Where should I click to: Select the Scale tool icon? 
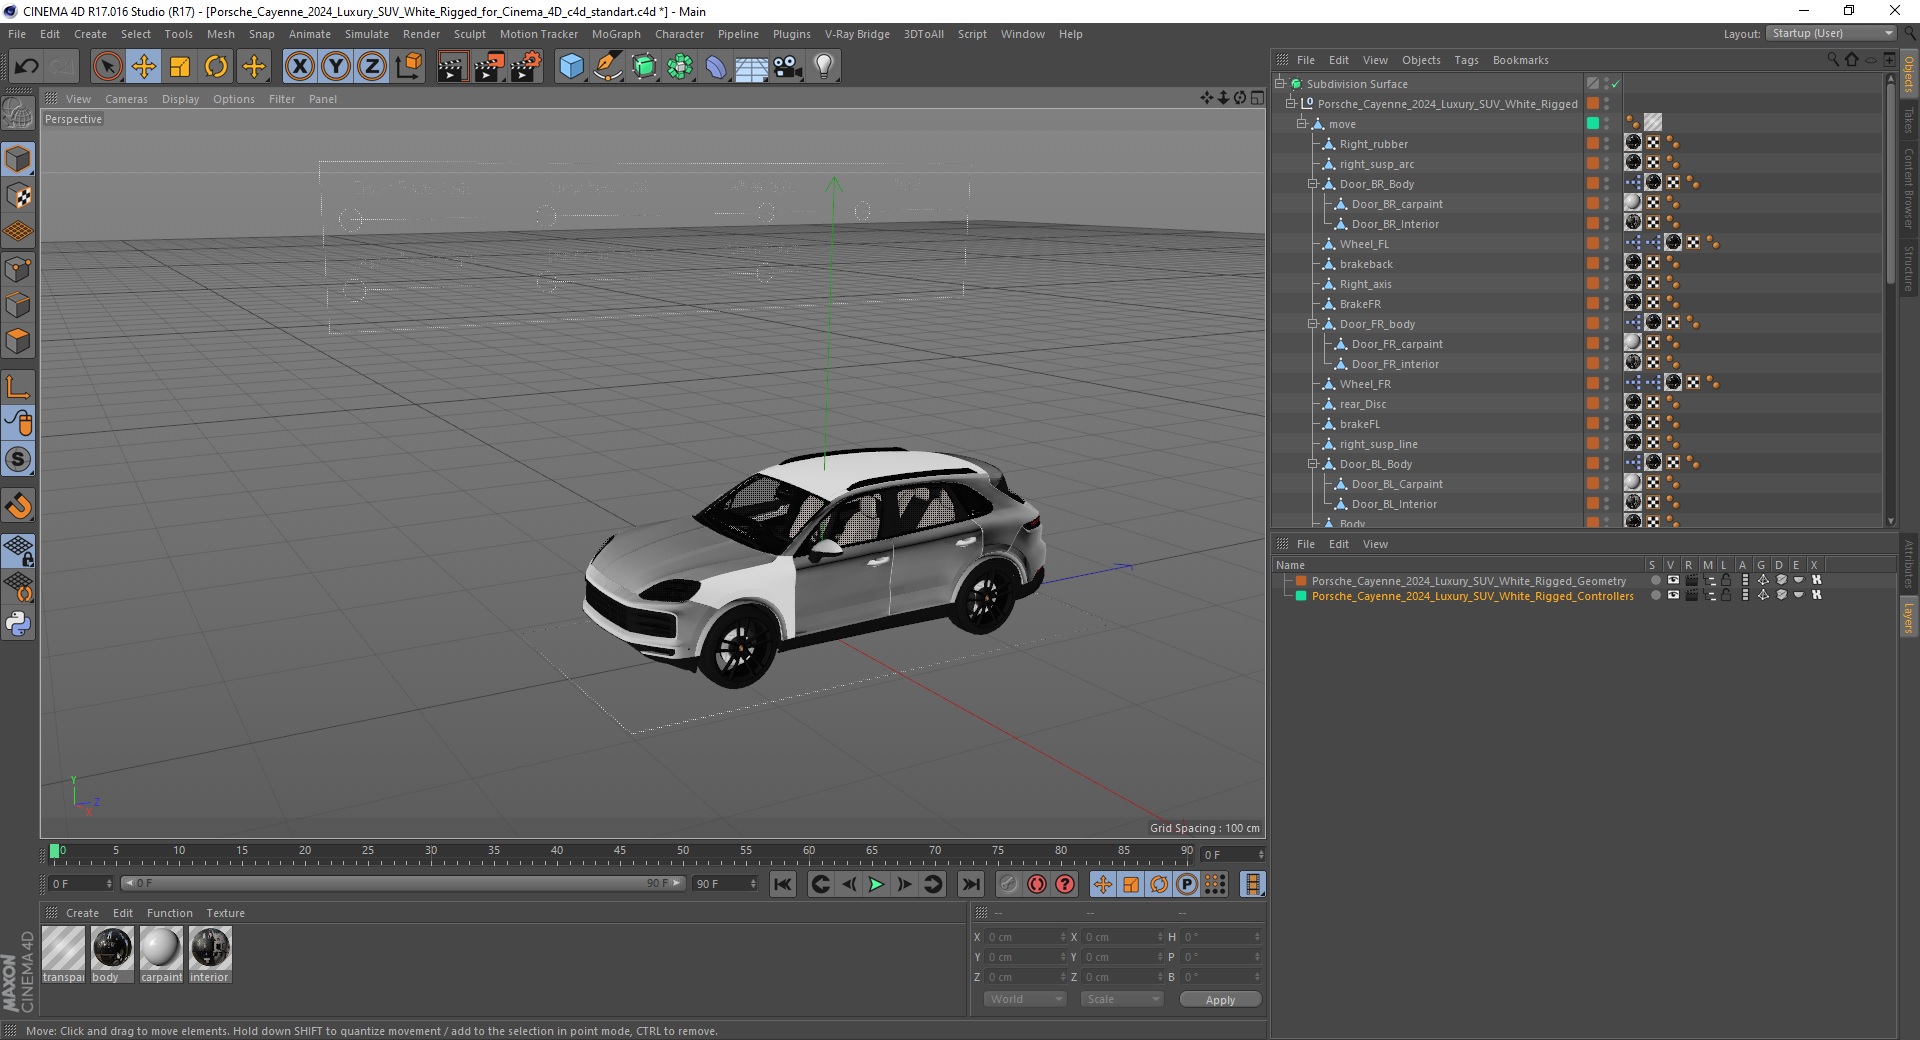(180, 67)
